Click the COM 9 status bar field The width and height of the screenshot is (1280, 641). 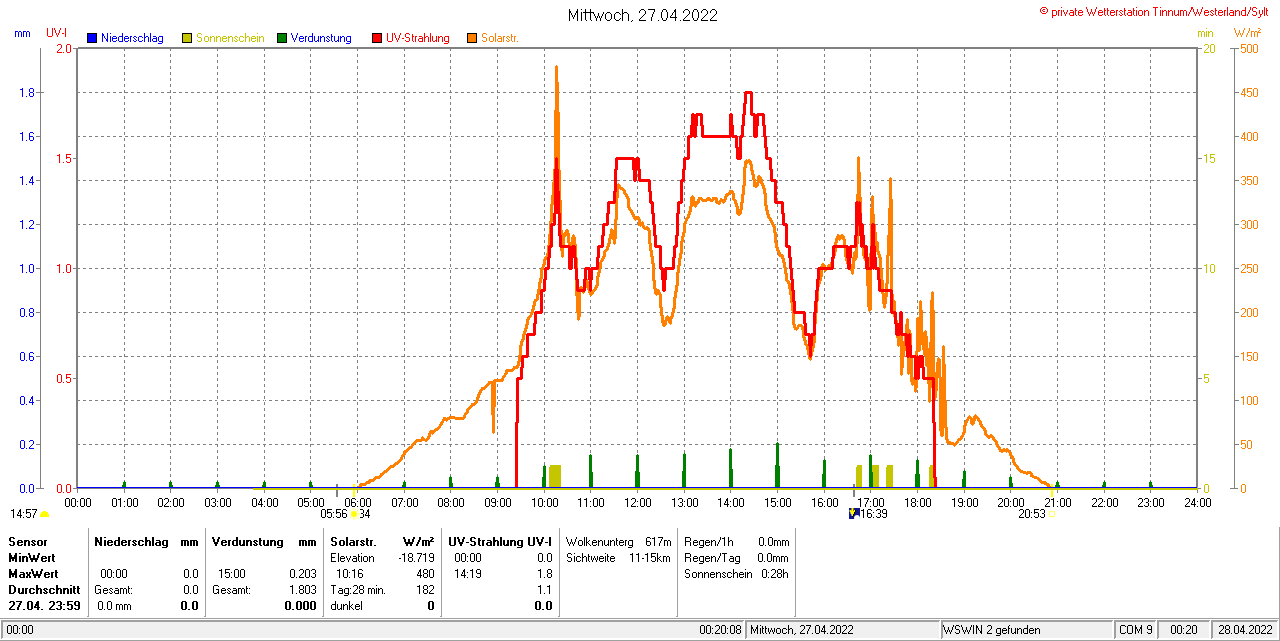[1136, 630]
